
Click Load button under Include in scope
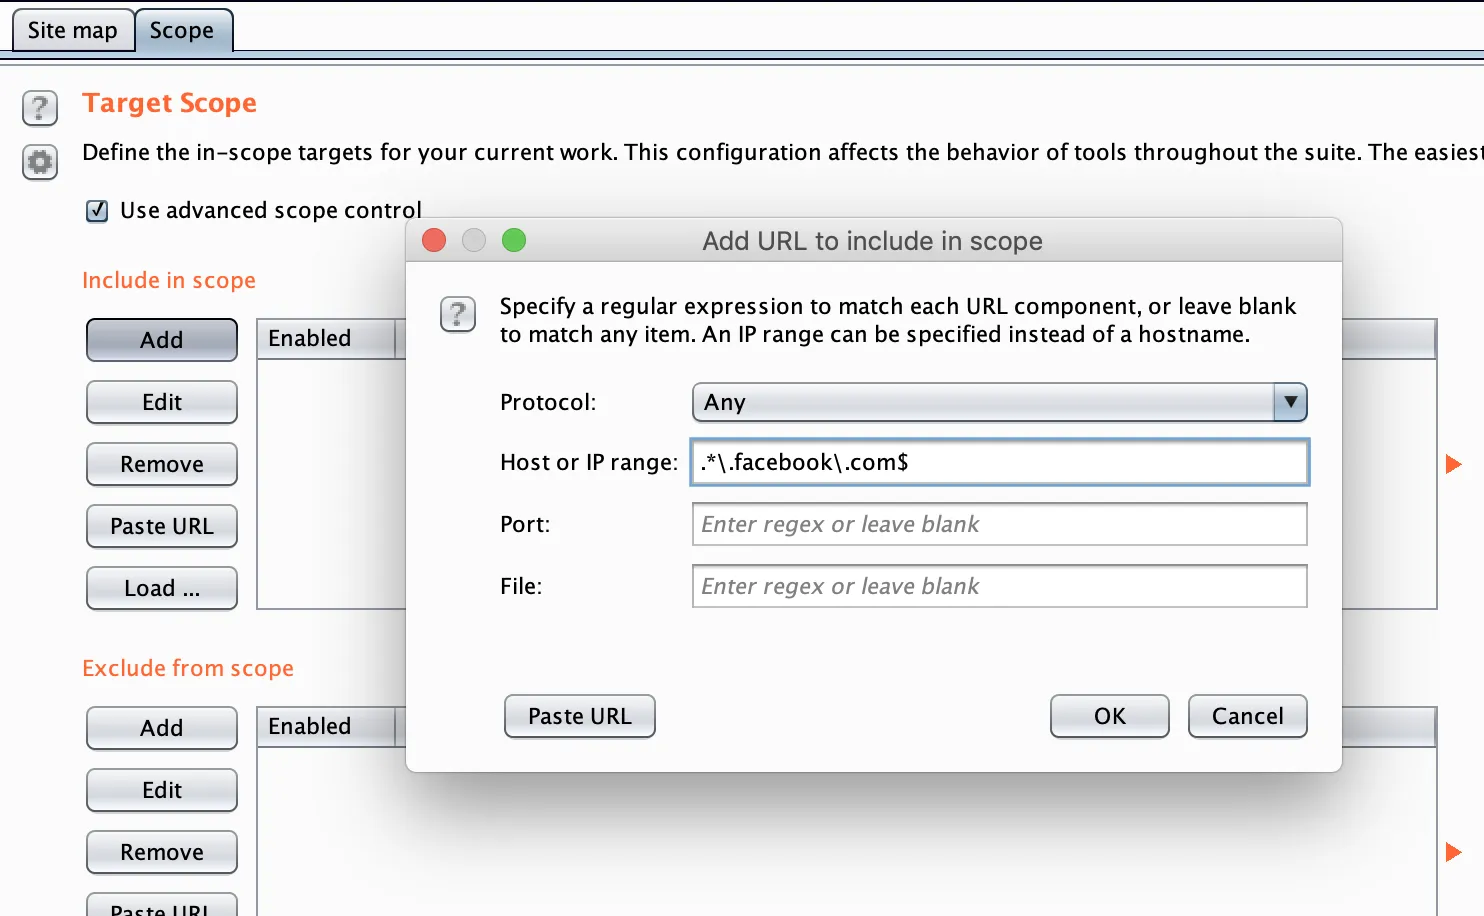click(162, 588)
